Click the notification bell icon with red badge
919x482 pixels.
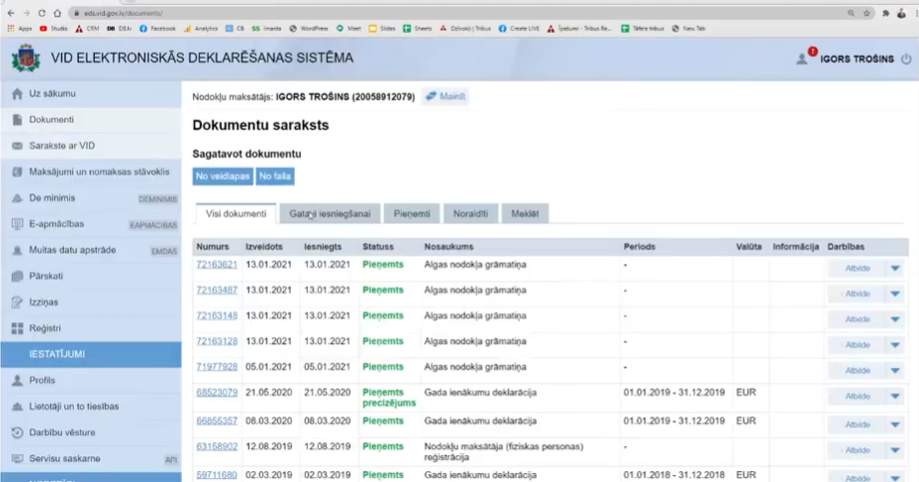(803, 58)
